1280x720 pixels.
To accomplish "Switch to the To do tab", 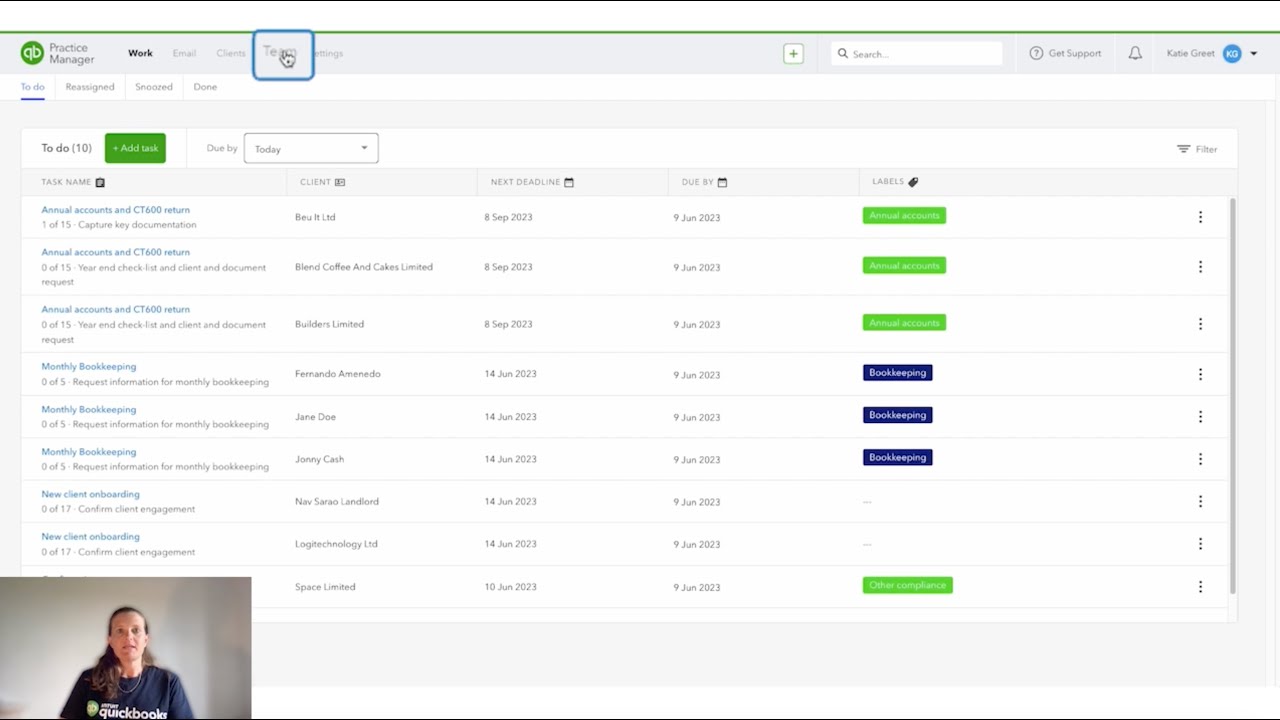I will point(33,87).
